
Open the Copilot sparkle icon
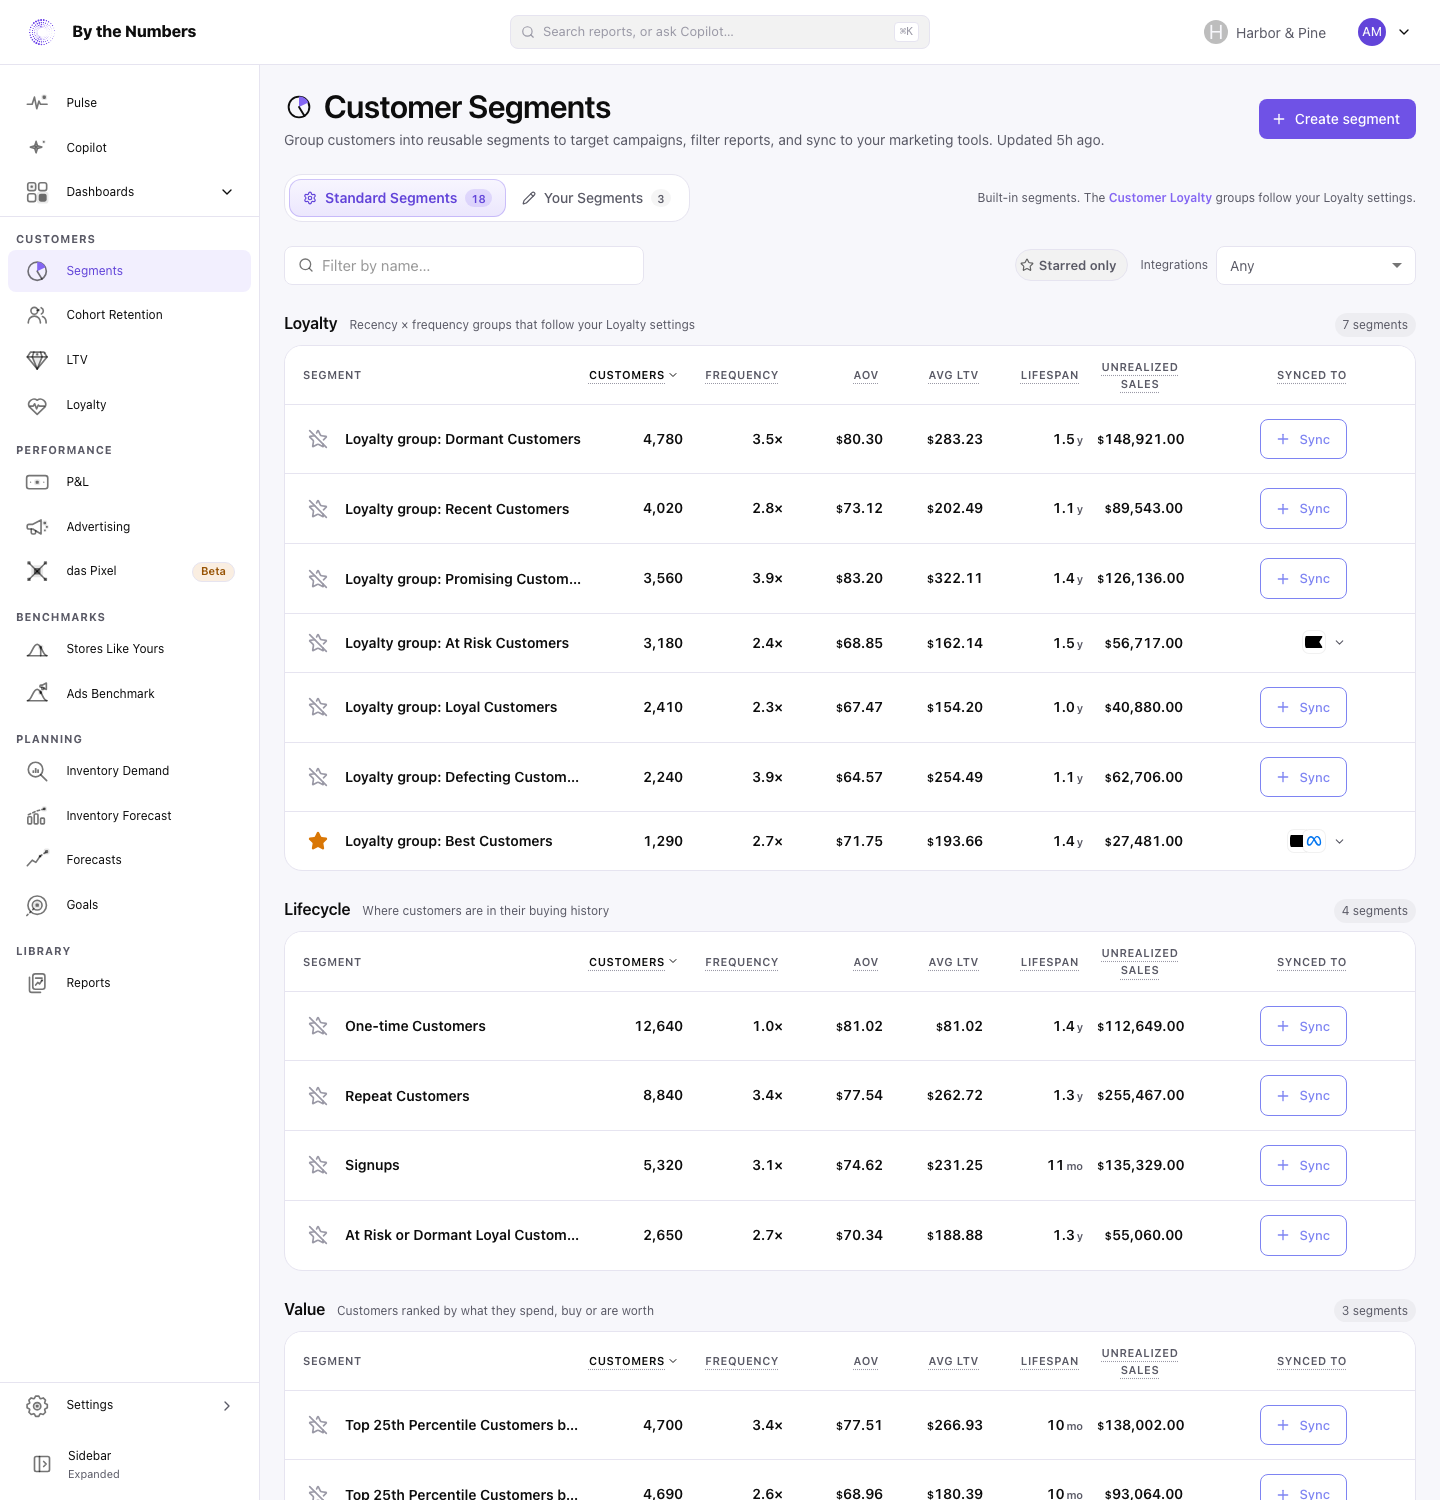click(37, 147)
